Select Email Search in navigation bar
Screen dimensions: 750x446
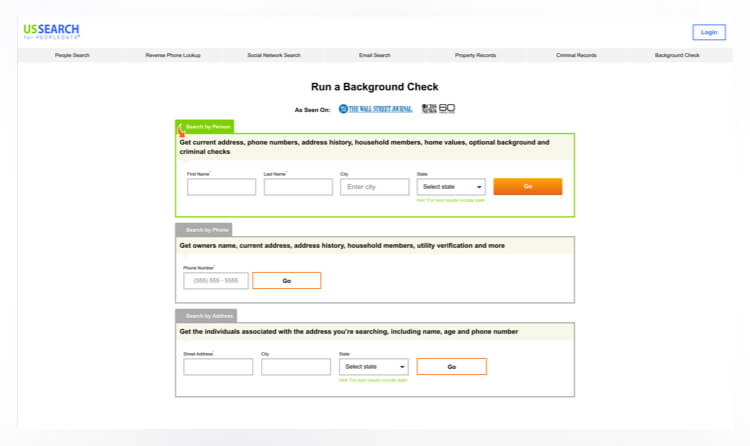[x=375, y=55]
